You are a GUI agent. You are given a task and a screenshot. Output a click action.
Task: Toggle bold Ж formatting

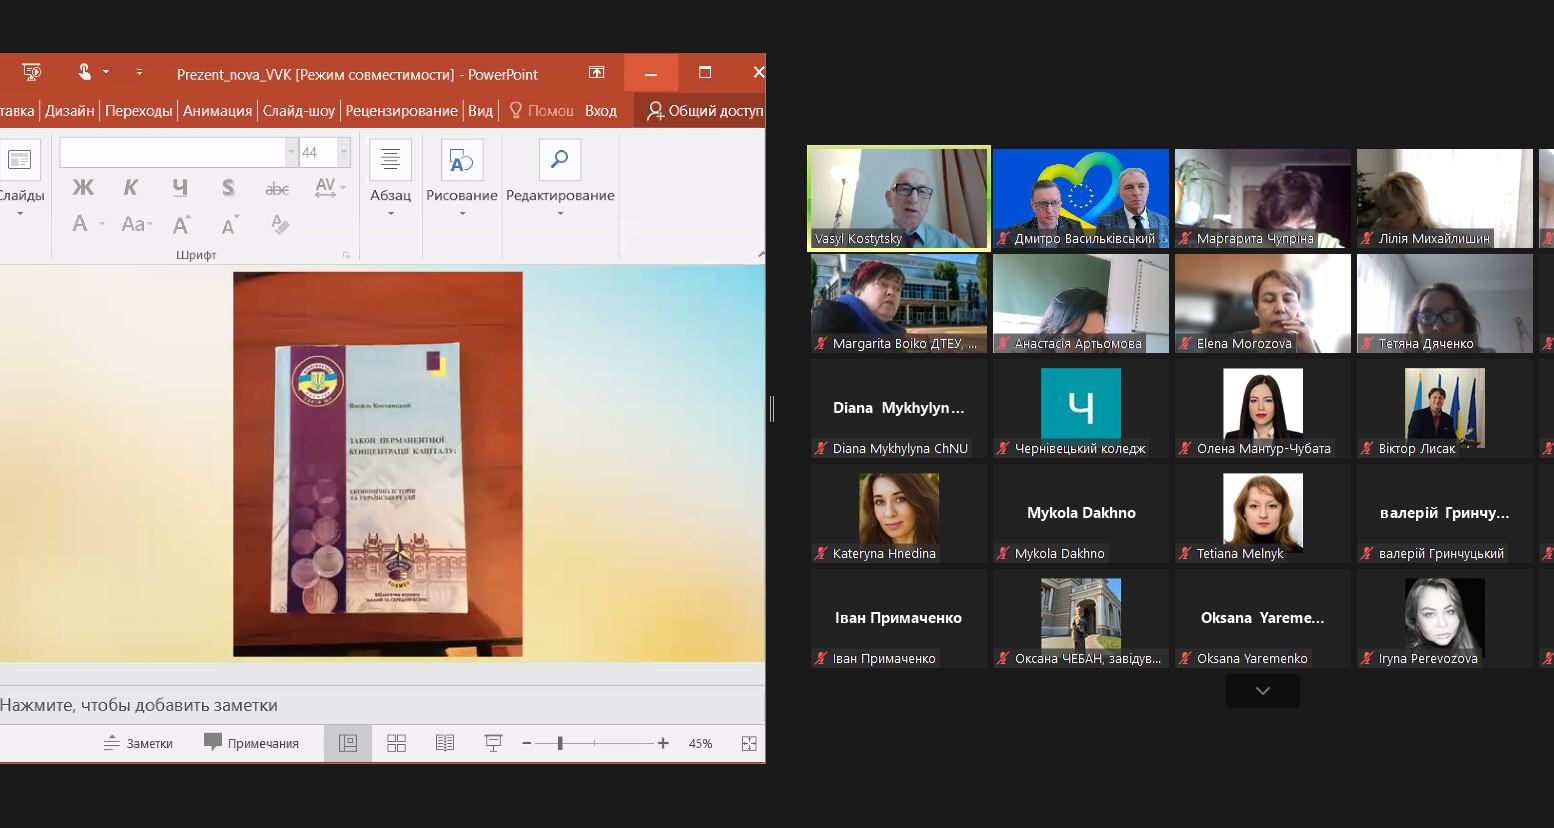[83, 188]
